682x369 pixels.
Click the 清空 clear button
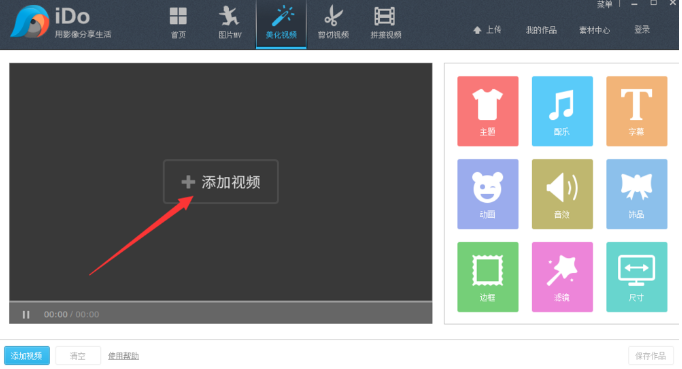tap(78, 356)
